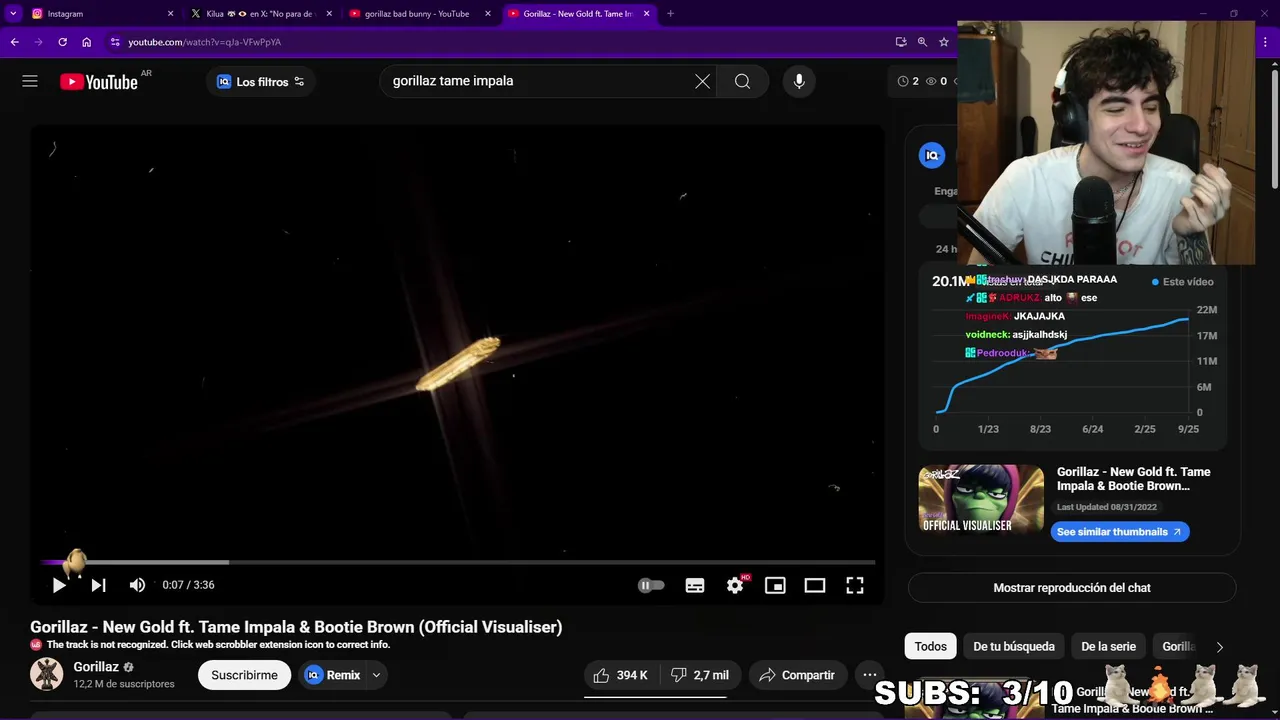Image resolution: width=1280 pixels, height=720 pixels.
Task: Click the scrobbler track not recognized notice
Action: coord(218,645)
